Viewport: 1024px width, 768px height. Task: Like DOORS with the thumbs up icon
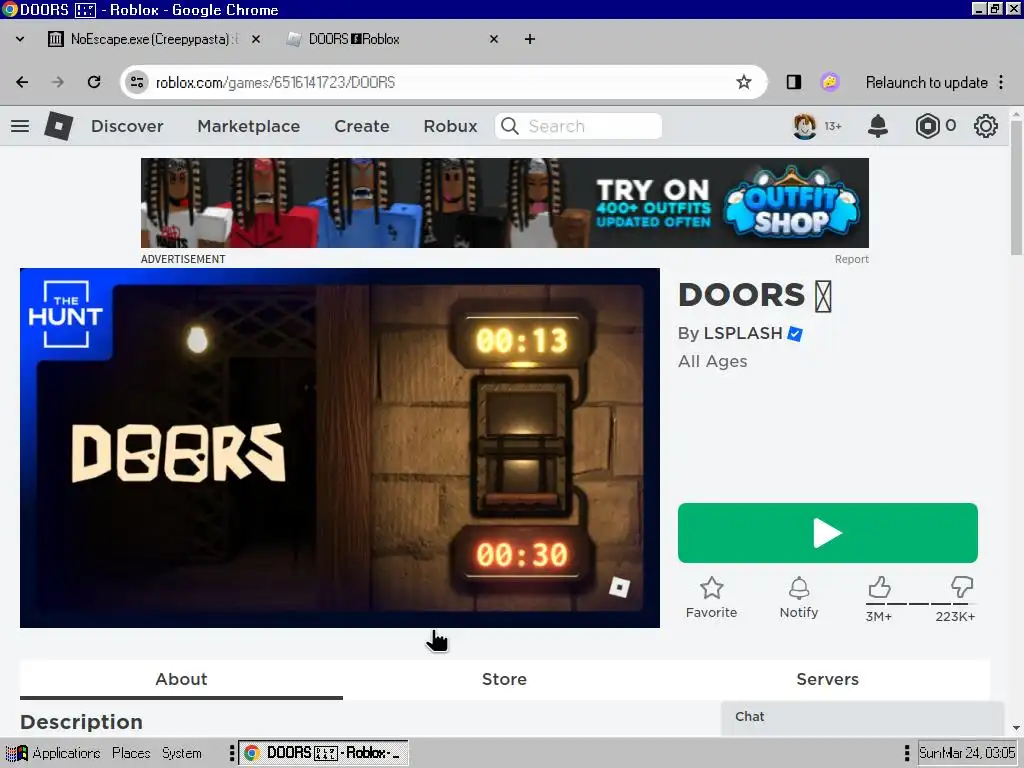[879, 587]
